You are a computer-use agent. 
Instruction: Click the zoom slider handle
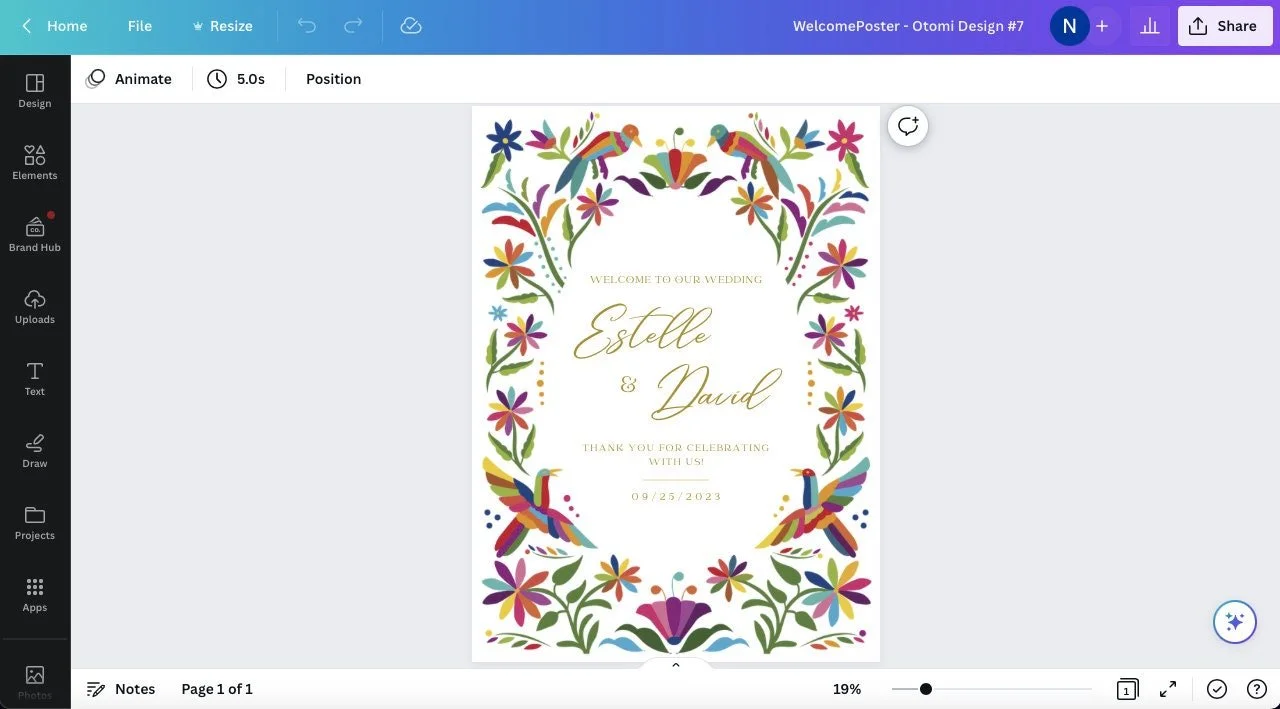(x=926, y=689)
